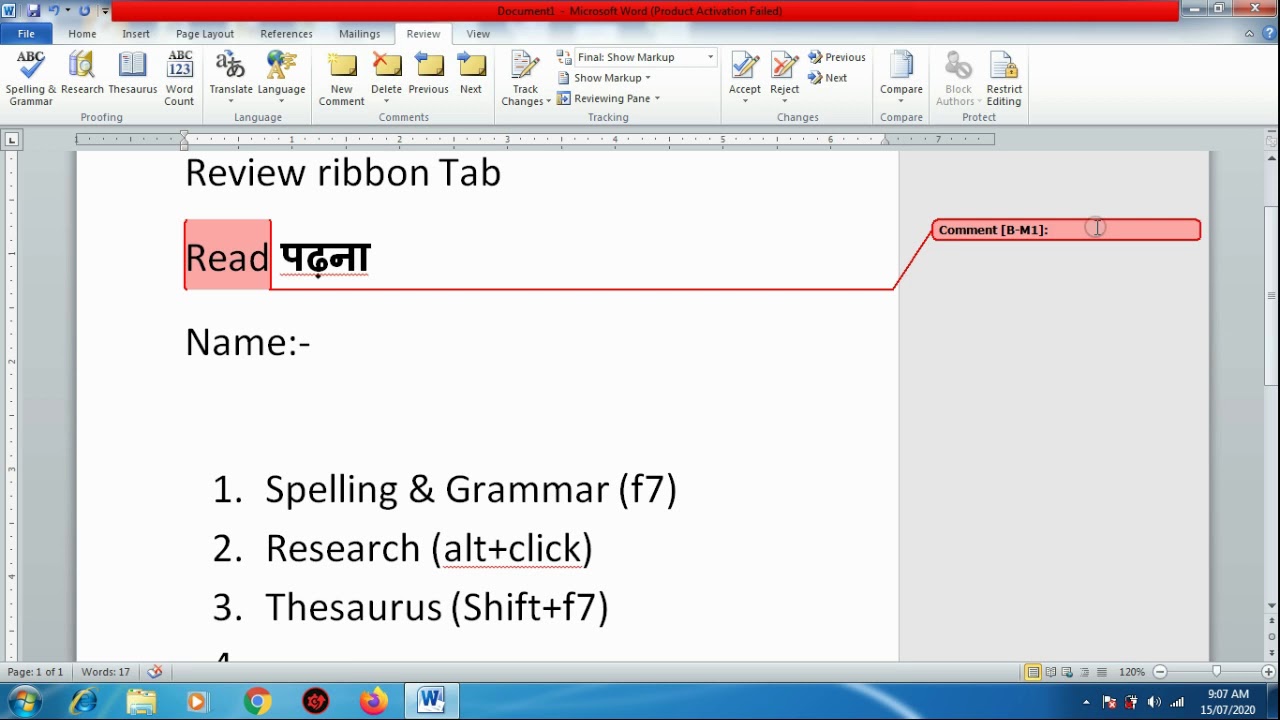Switch to Web Layout view

tap(1068, 672)
